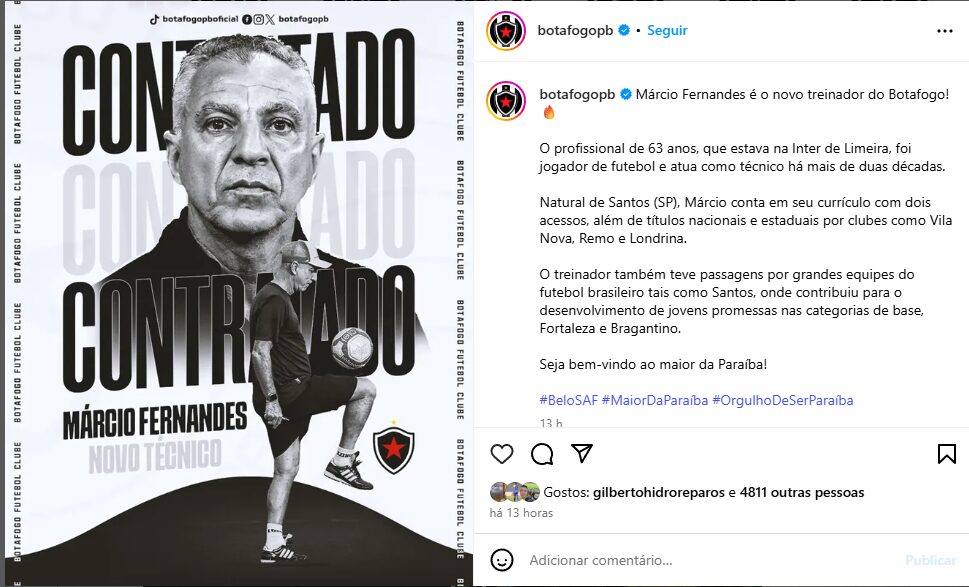Open comments via speech bubble icon
The image size is (969, 587).
coord(542,454)
